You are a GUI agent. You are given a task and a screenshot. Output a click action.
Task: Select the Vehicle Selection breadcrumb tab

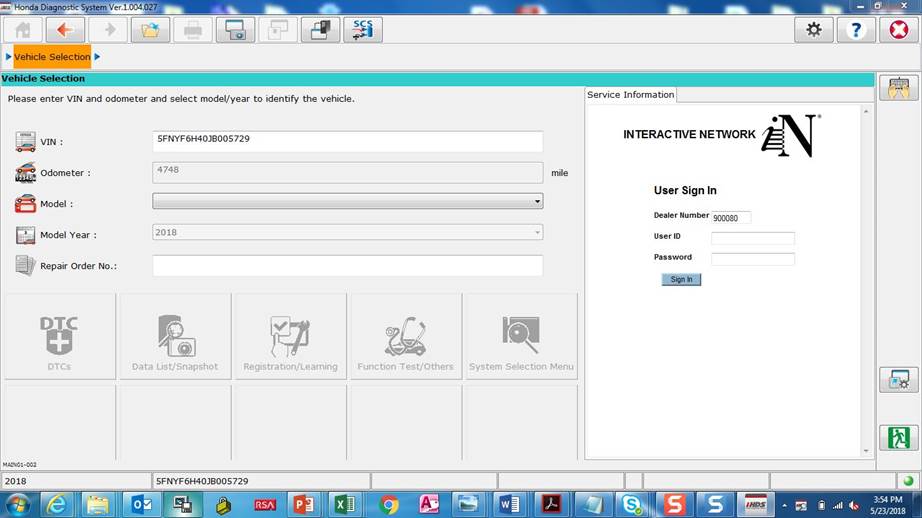52,57
